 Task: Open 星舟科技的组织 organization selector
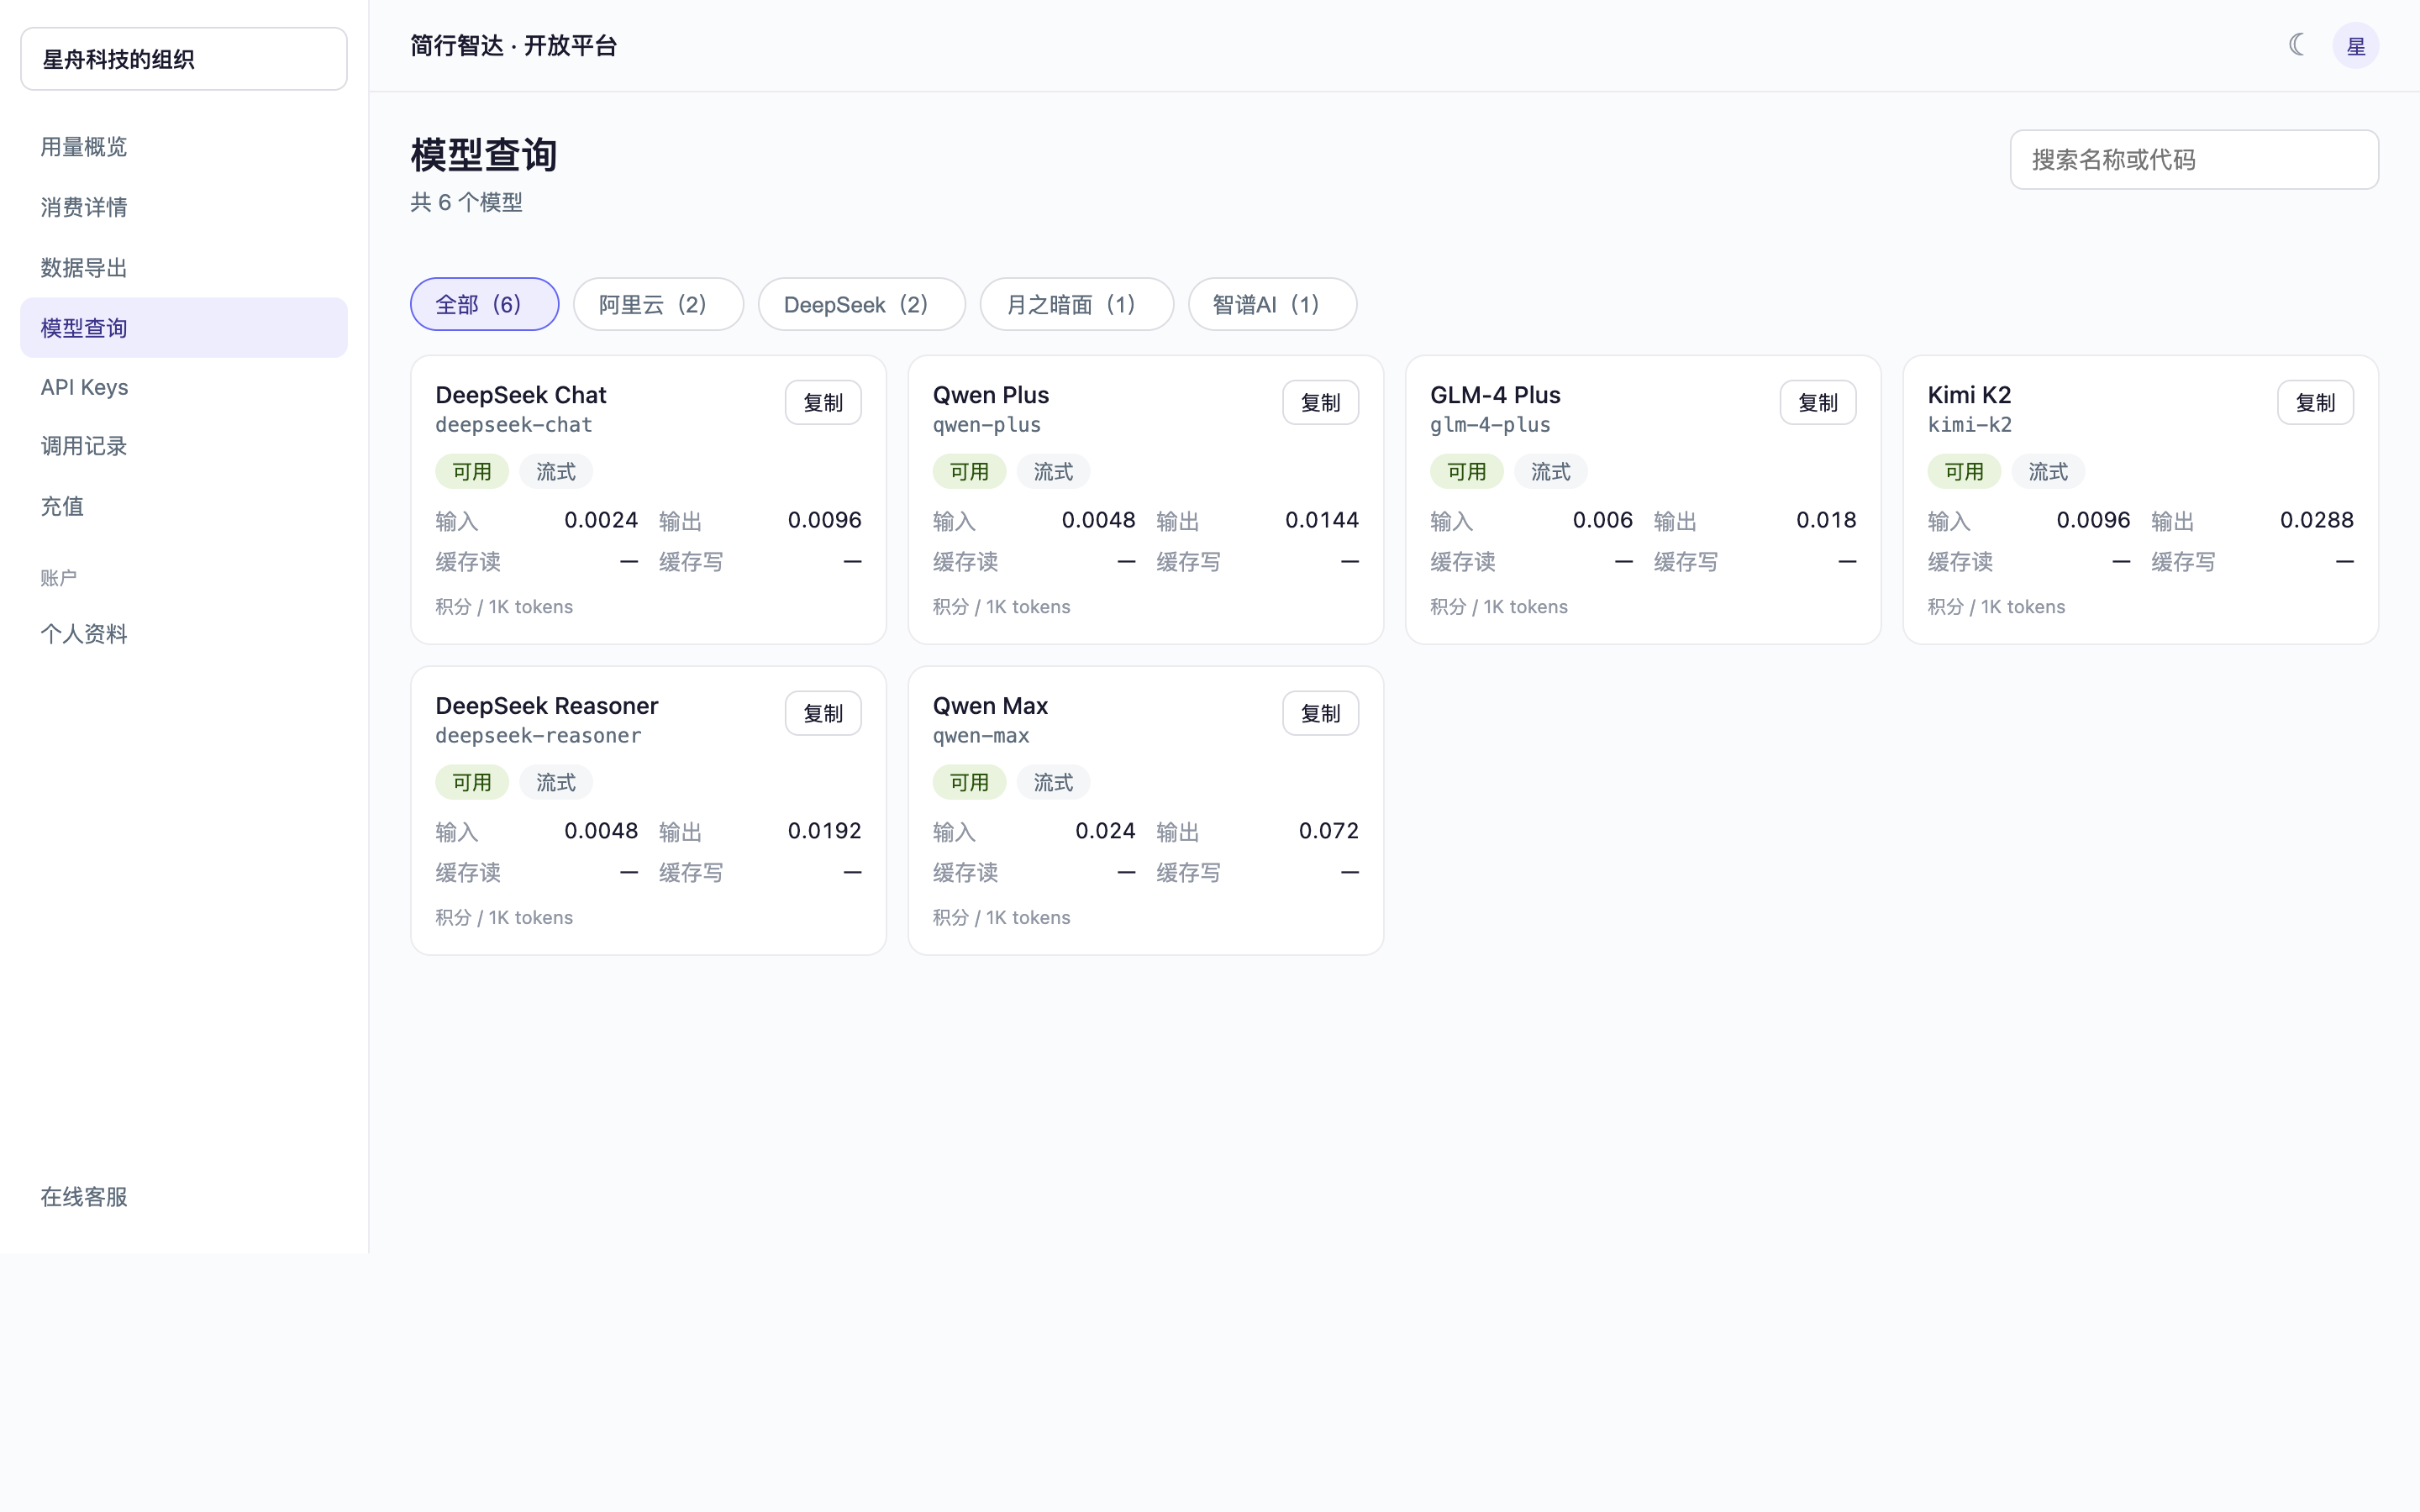tap(184, 59)
